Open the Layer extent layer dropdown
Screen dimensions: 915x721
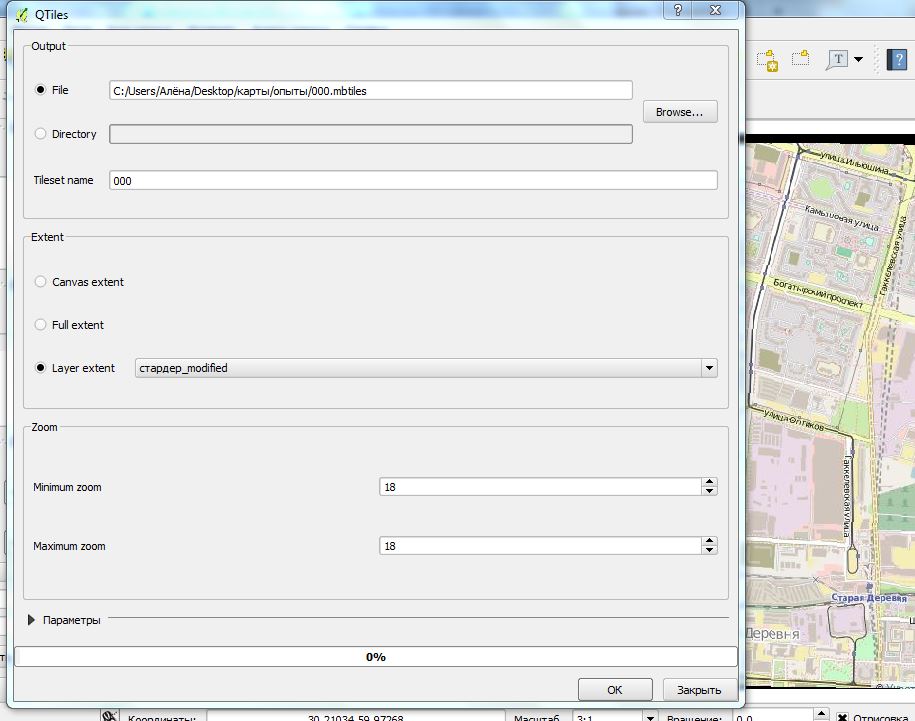click(709, 368)
